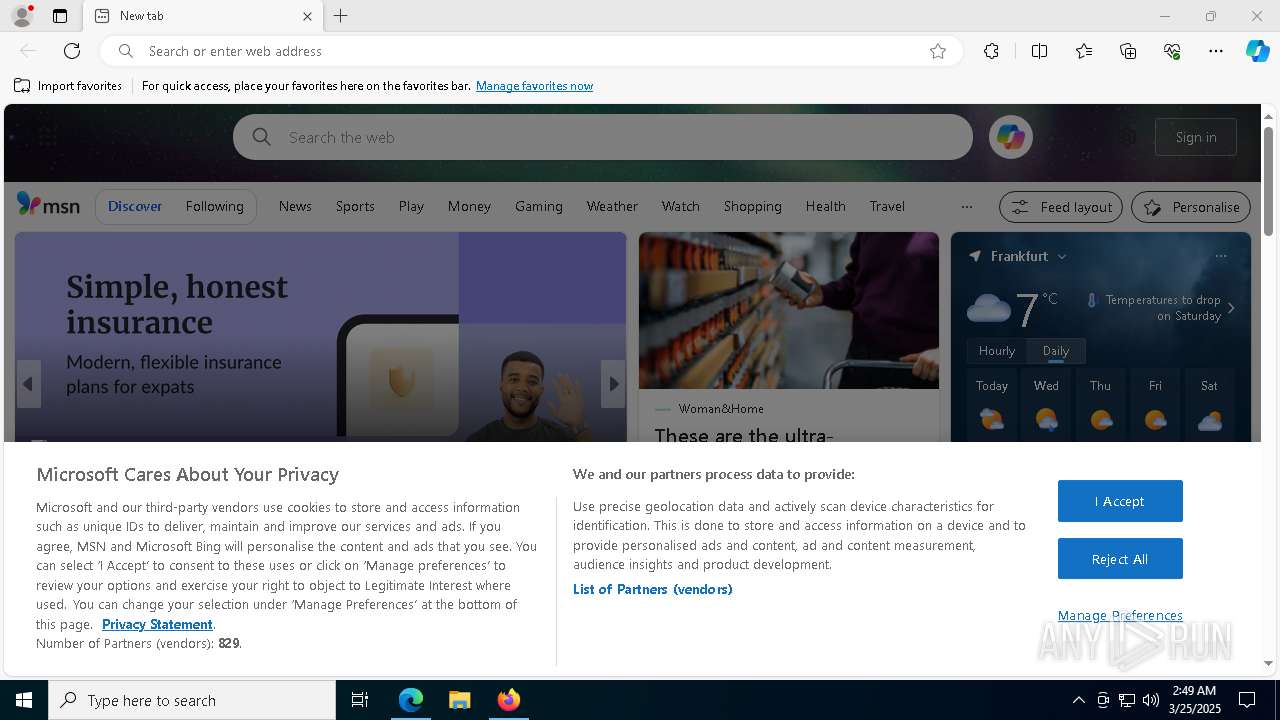
Task: Select the Following tab
Action: click(214, 206)
